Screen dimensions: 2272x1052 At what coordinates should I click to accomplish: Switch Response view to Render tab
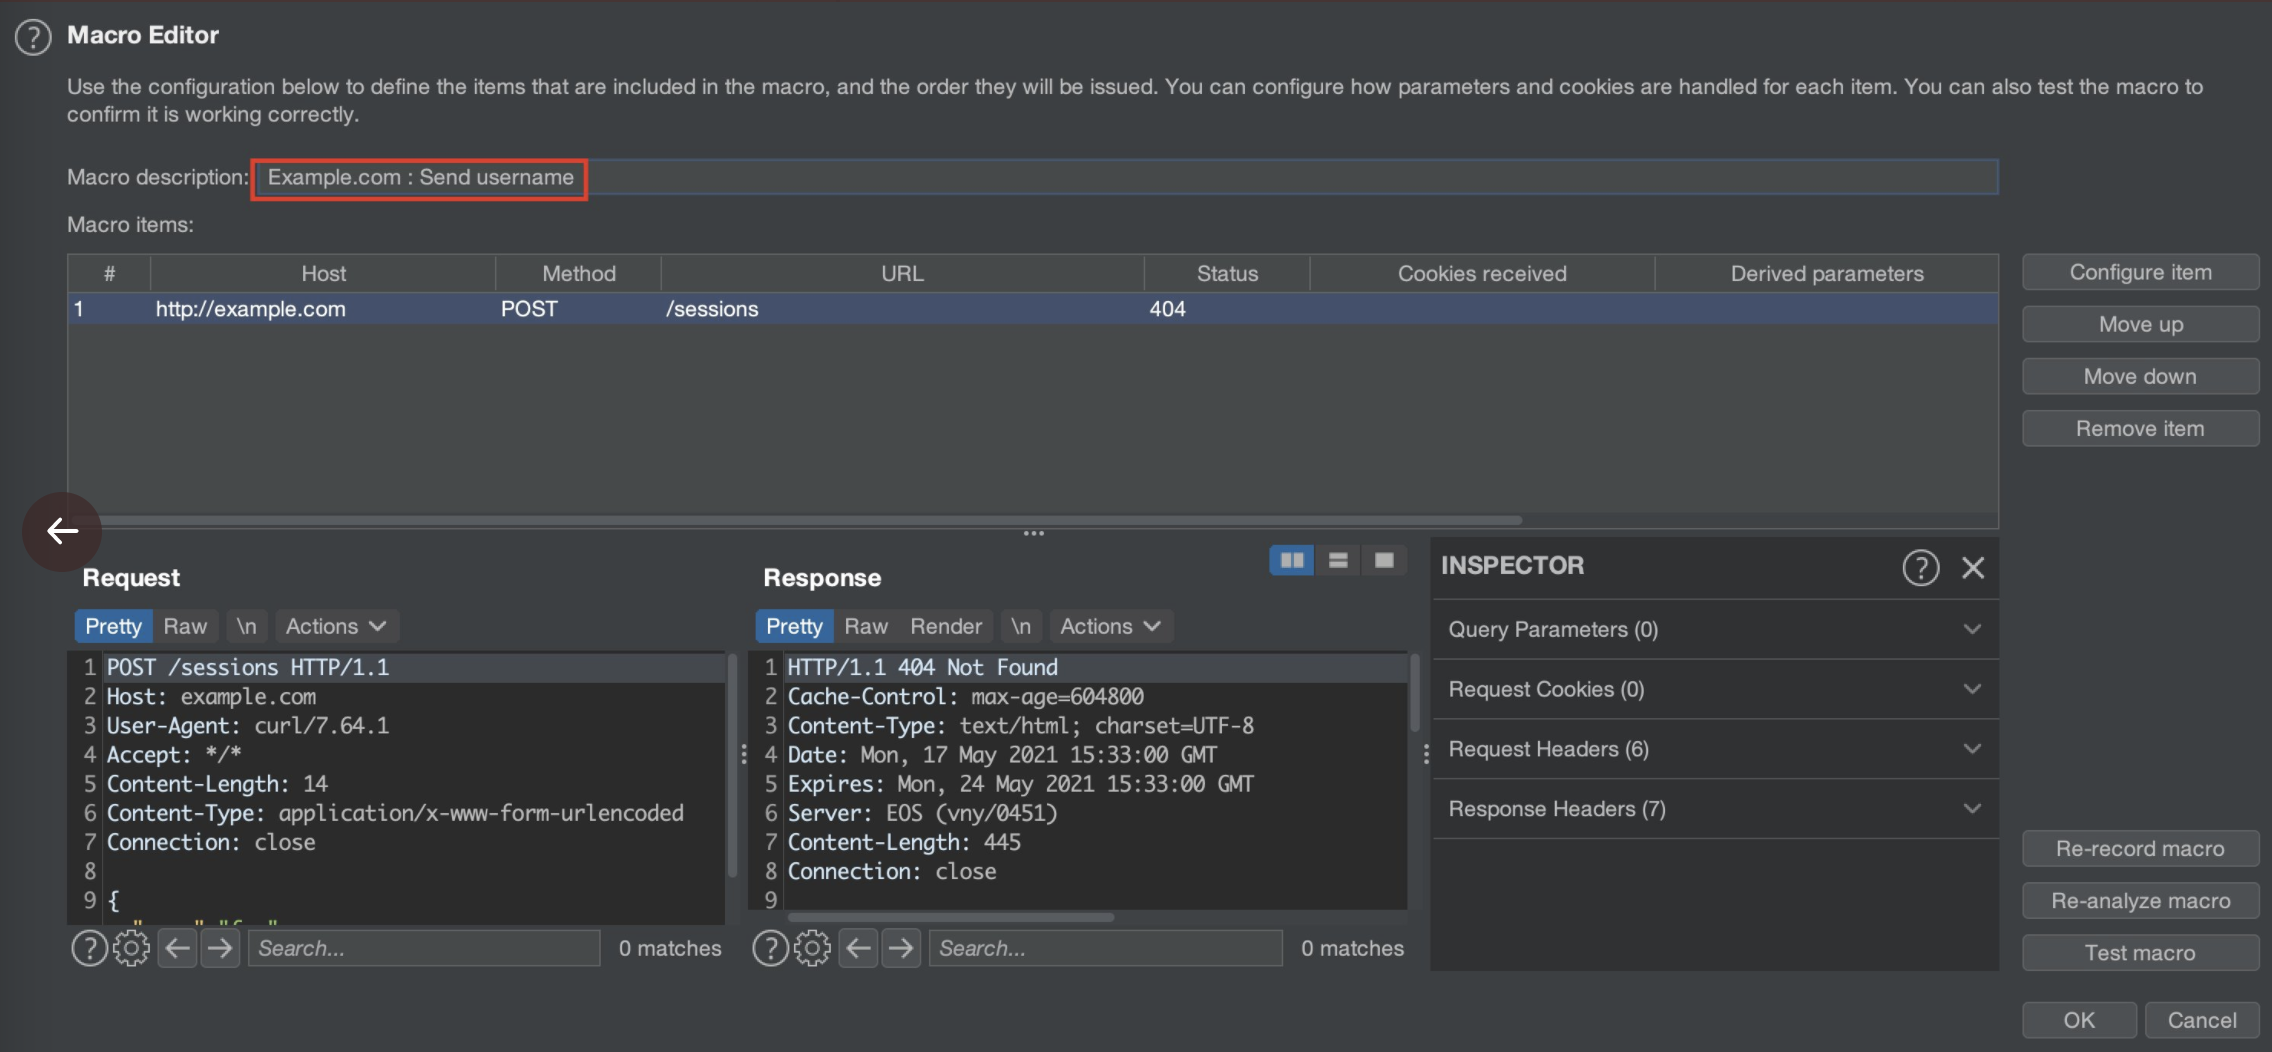(946, 627)
